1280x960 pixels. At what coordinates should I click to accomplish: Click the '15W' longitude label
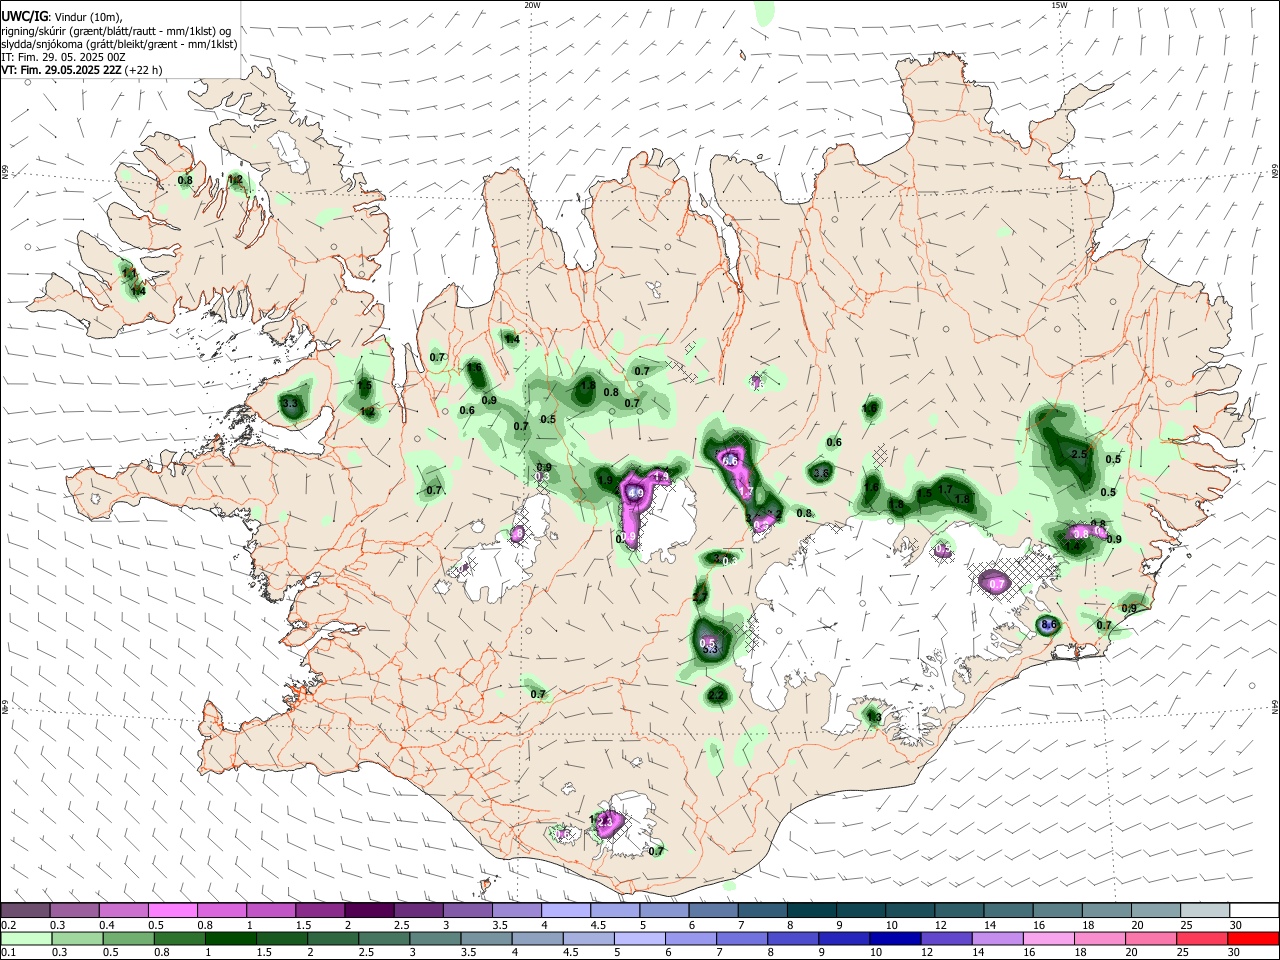1059,5
